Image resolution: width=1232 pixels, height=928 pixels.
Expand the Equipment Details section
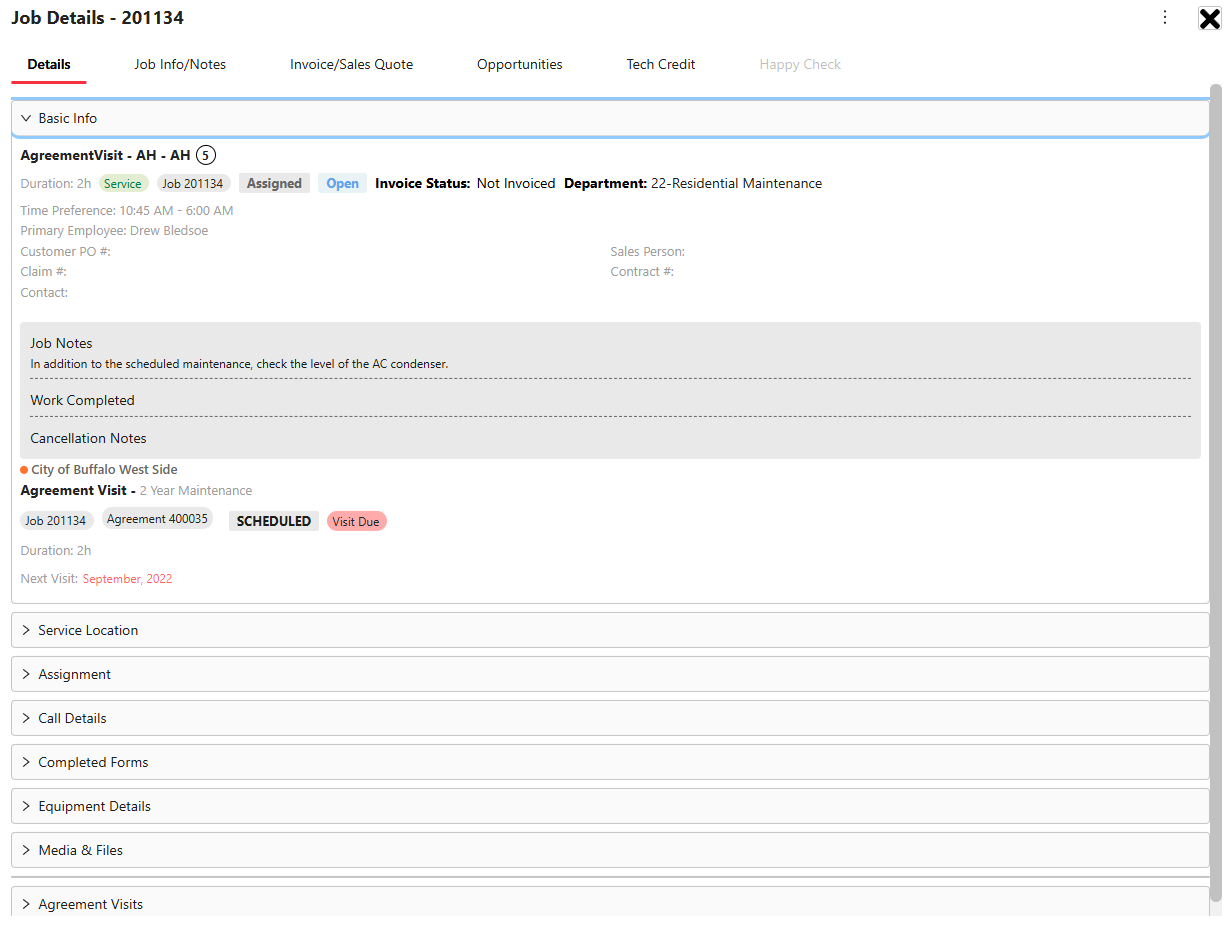click(x=610, y=806)
